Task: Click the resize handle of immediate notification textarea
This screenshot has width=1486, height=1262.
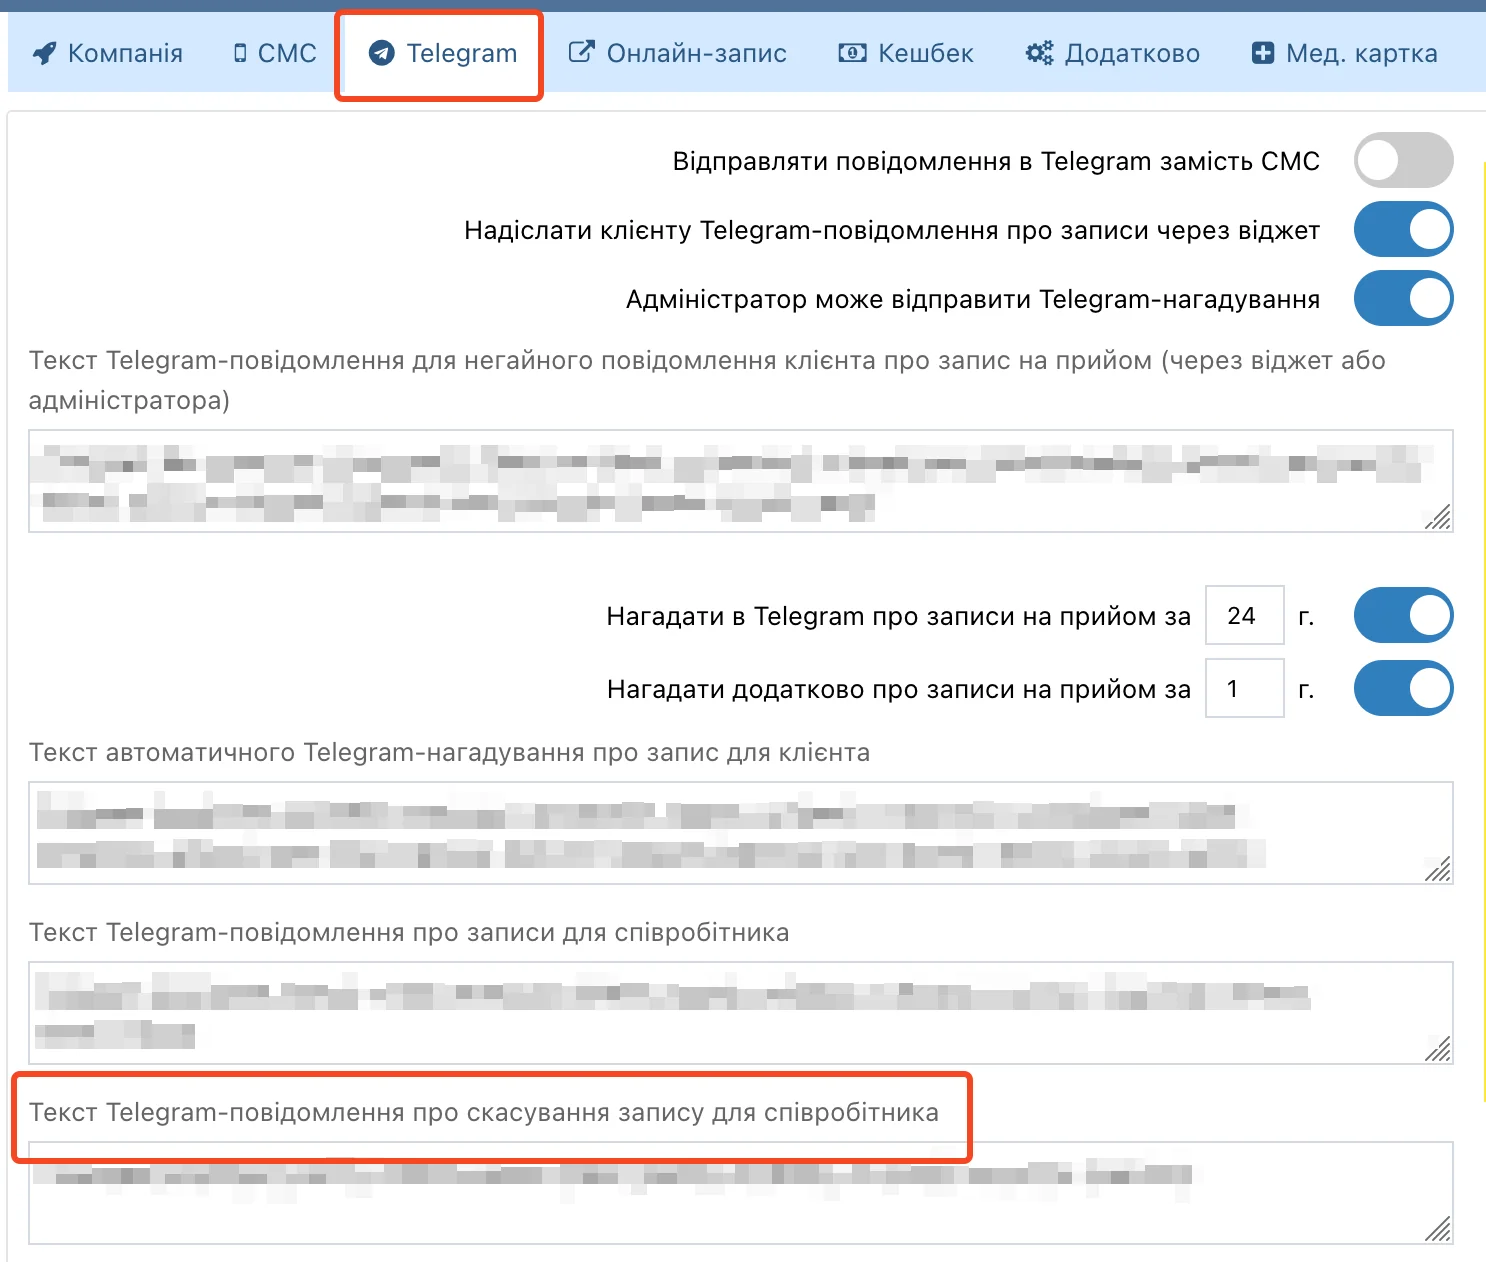Action: click(x=1438, y=517)
